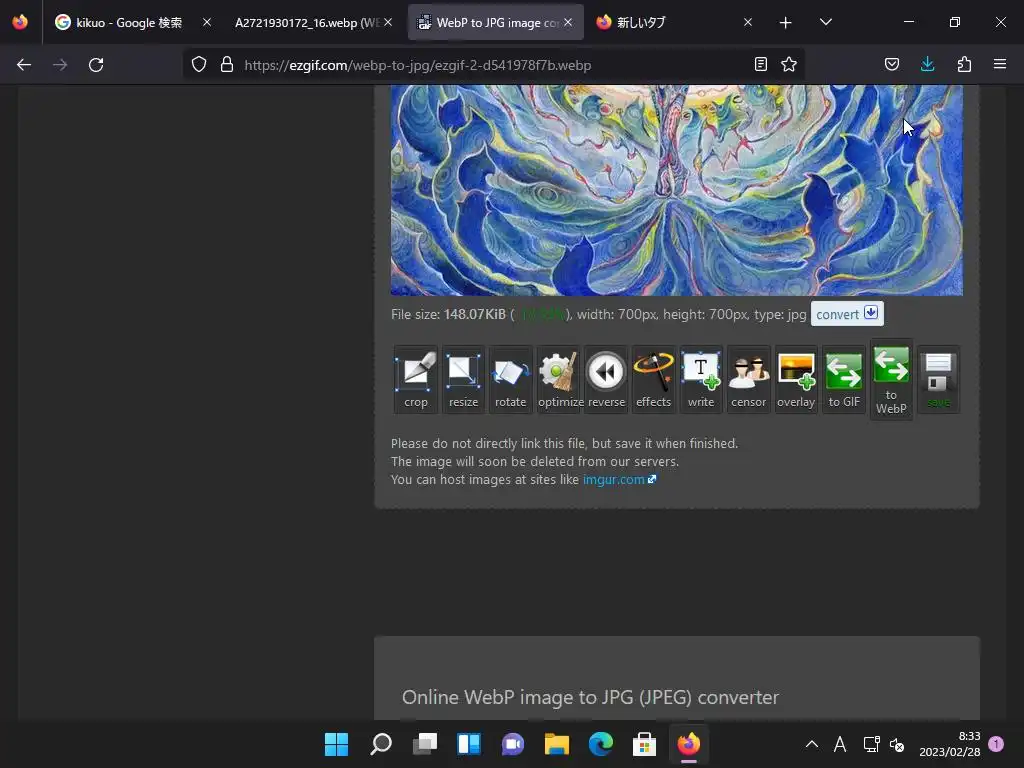Image resolution: width=1024 pixels, height=768 pixels.
Task: Show hidden system tray icons
Action: [x=812, y=744]
